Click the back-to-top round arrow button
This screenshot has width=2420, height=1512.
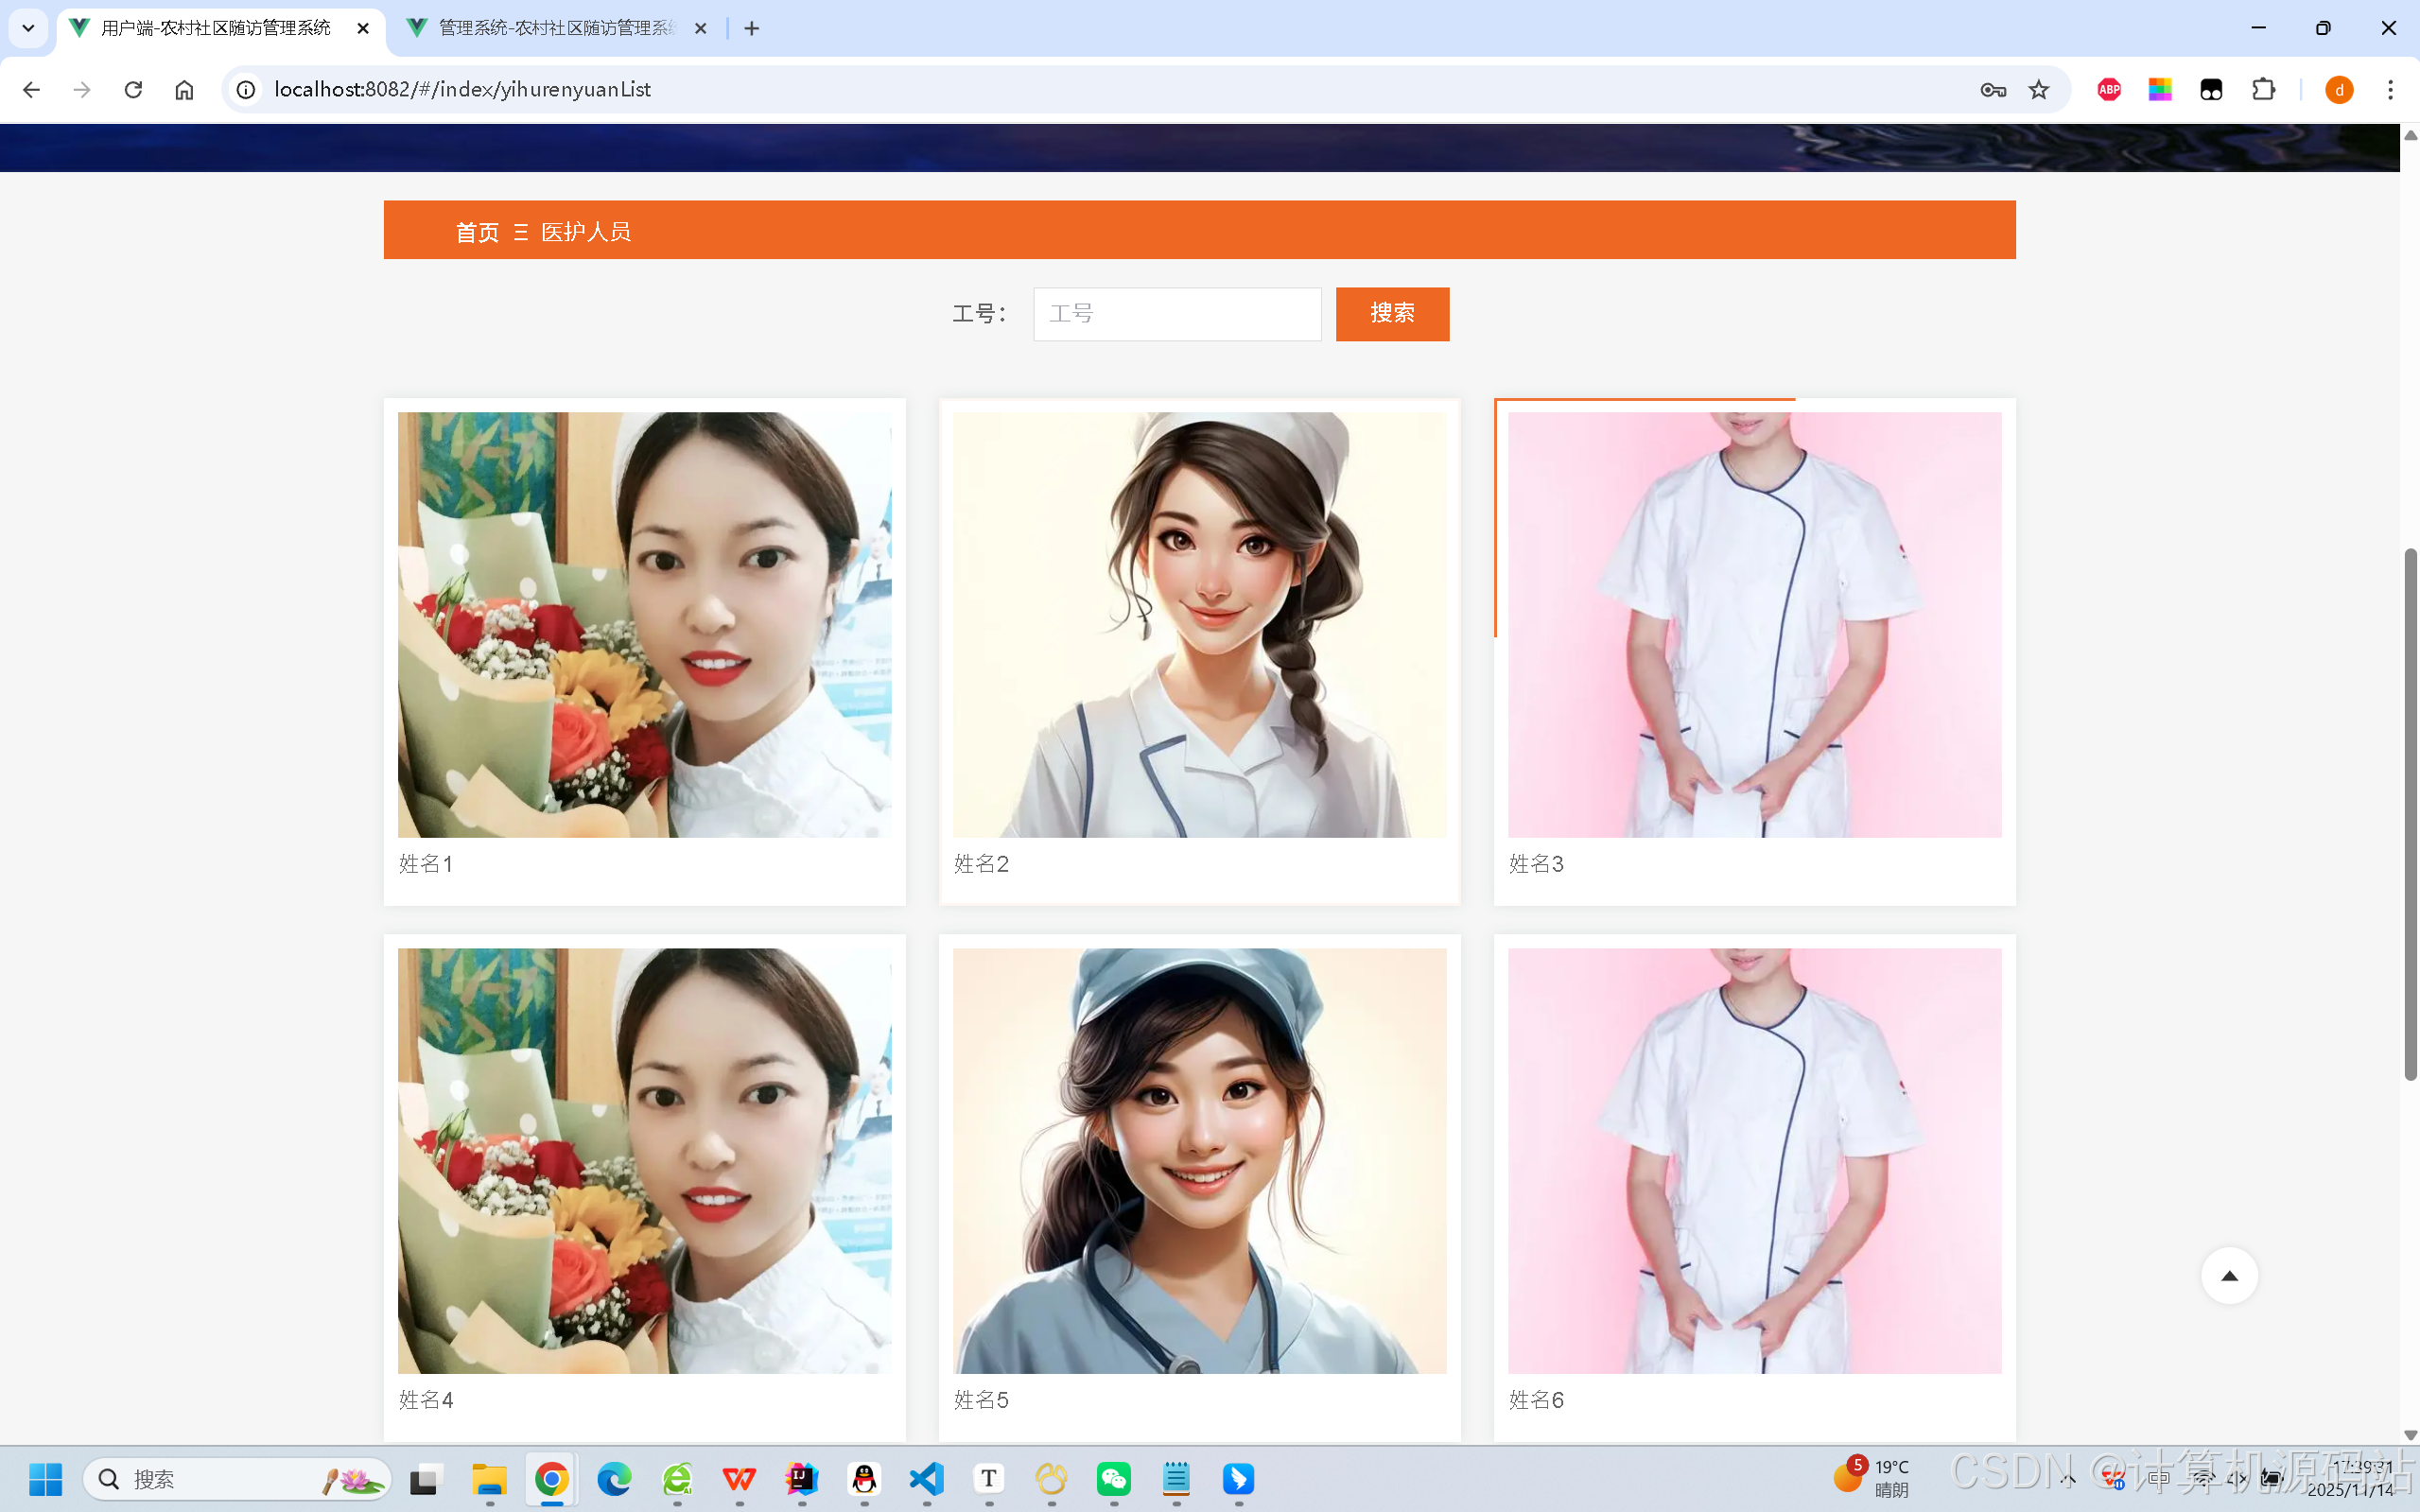point(2229,1275)
